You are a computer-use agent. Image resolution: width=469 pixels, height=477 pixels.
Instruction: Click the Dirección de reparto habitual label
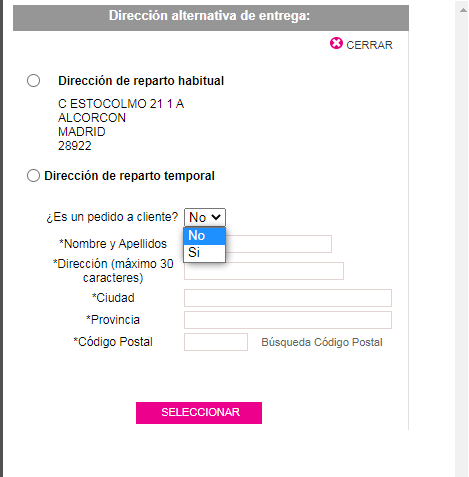(141, 81)
